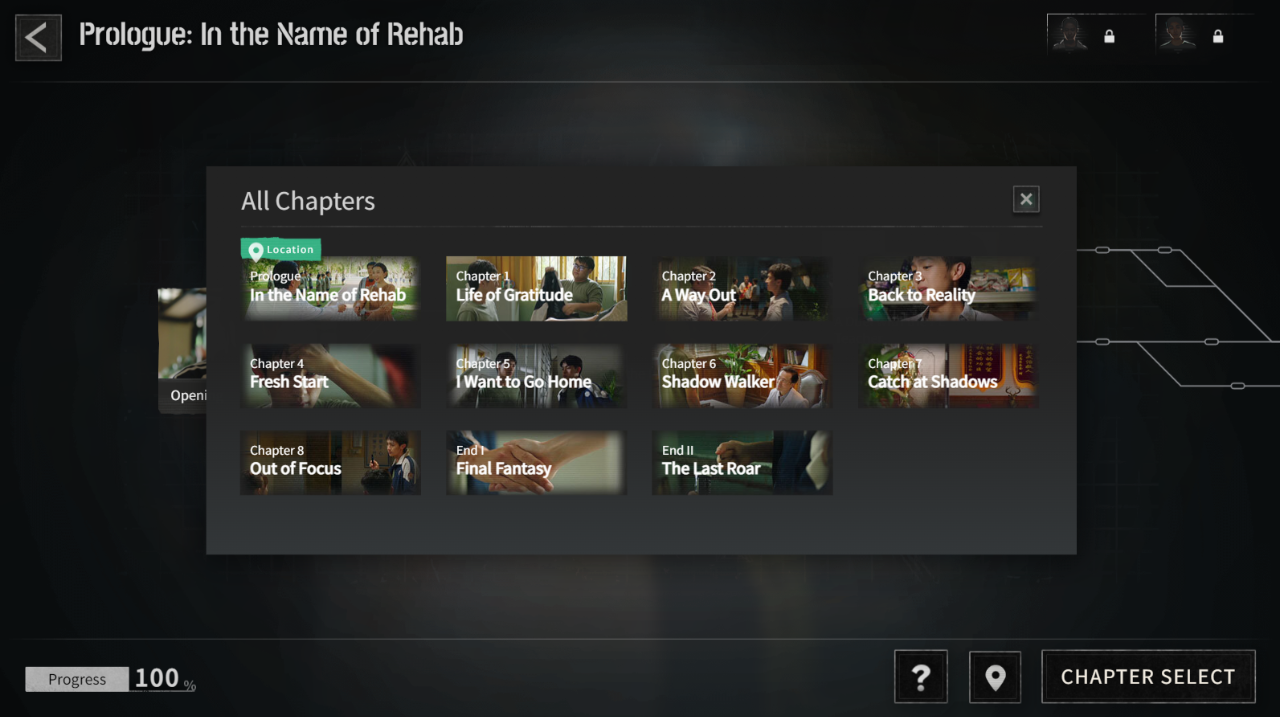Open Chapter 6 Shadow Walker
Screen dimensions: 1280x717
coord(742,376)
